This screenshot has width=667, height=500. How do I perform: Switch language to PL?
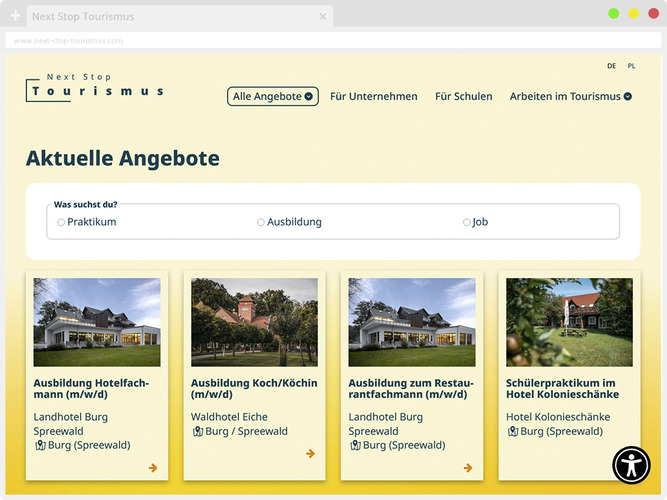[631, 66]
